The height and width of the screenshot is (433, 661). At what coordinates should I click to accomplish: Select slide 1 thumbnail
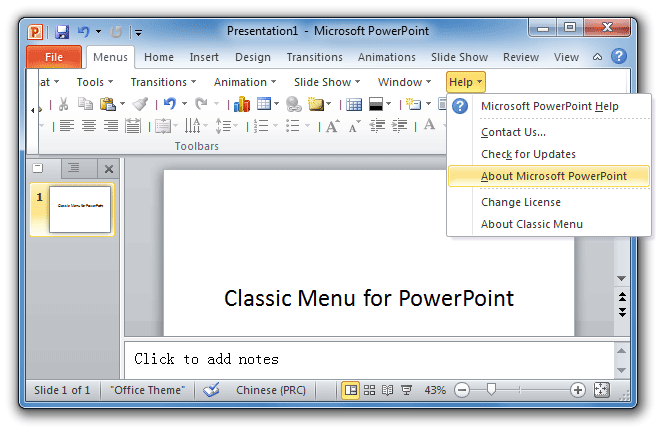click(x=80, y=210)
